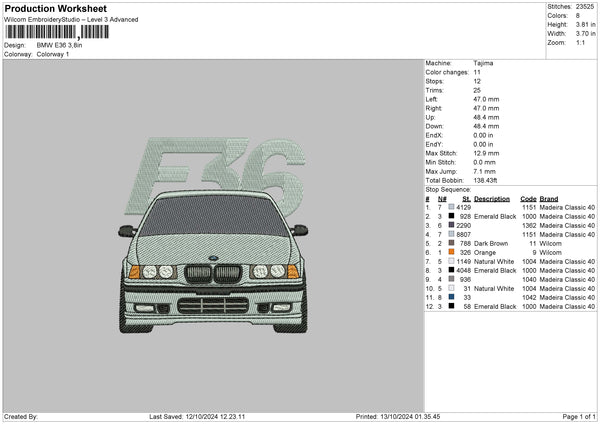This screenshot has width=600, height=424.
Task: Click the Wilcom brand in Dark Brown row
Action: pyautogui.click(x=551, y=243)
